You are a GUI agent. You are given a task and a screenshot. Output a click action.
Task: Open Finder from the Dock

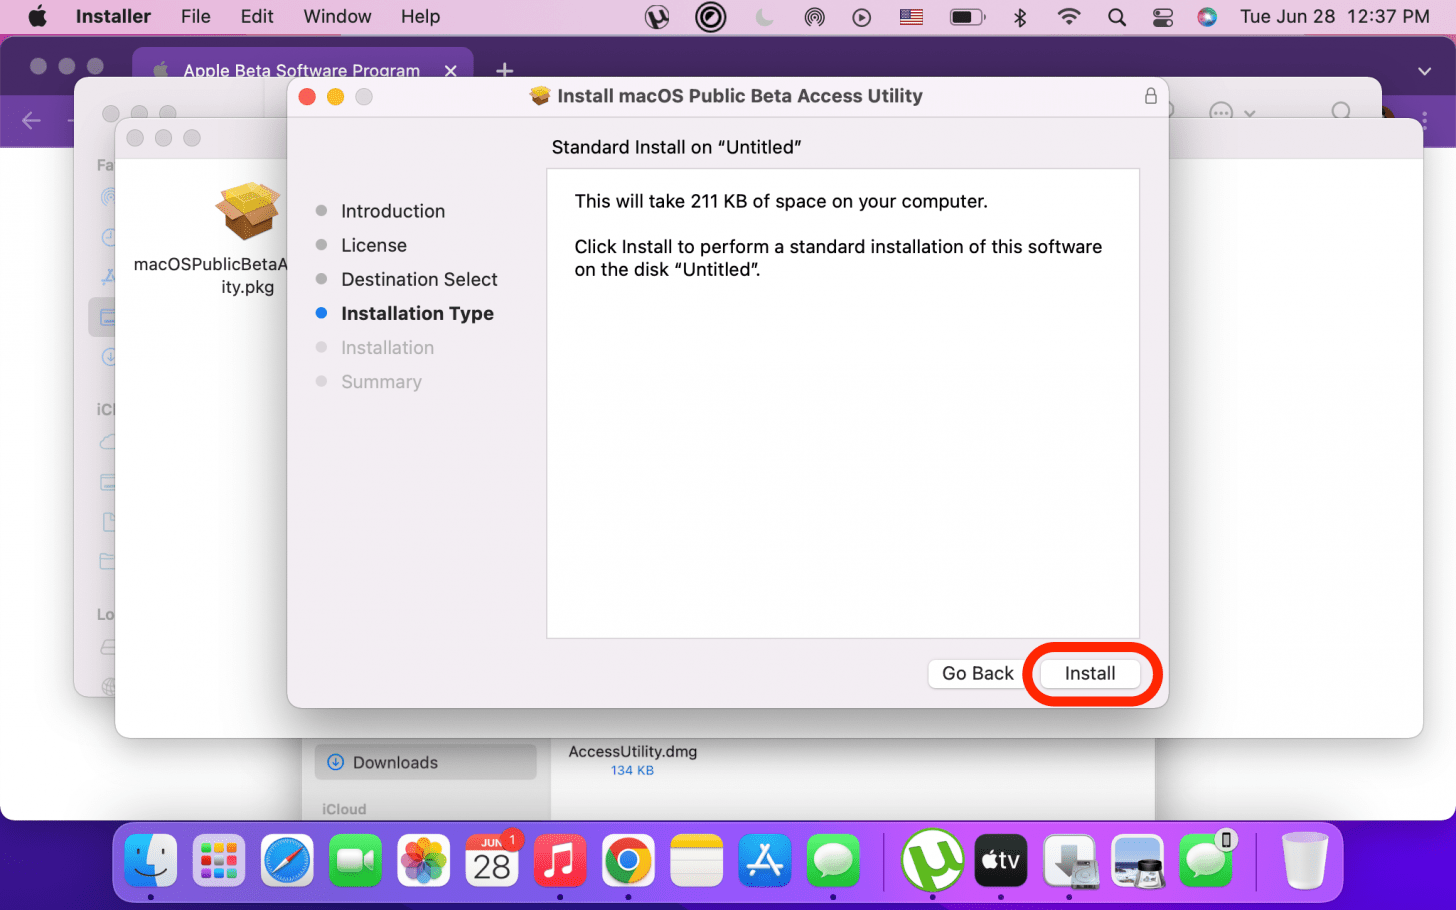151,861
